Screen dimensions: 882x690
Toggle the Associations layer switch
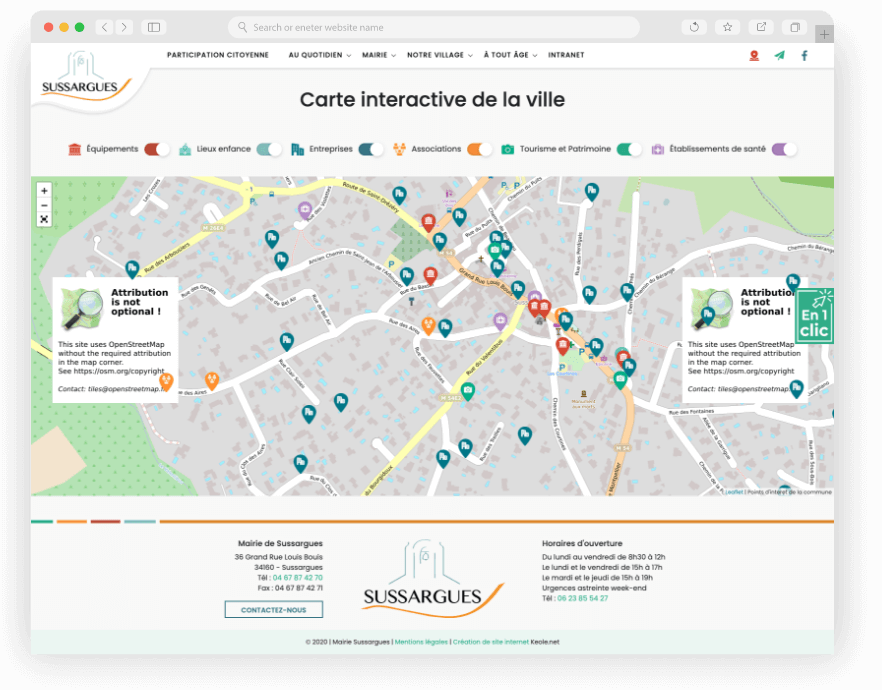[x=479, y=149]
